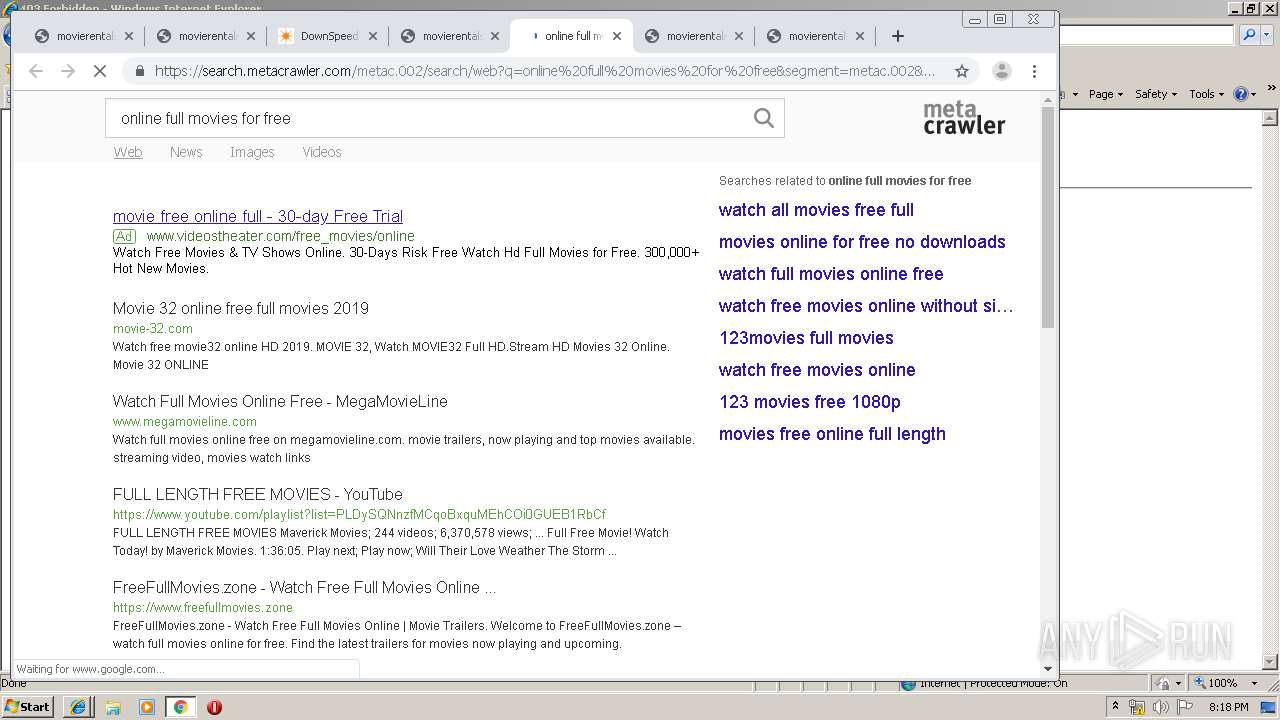Click the 8:18 PM taskbar clock
The image size is (1280, 720).
click(x=1228, y=707)
